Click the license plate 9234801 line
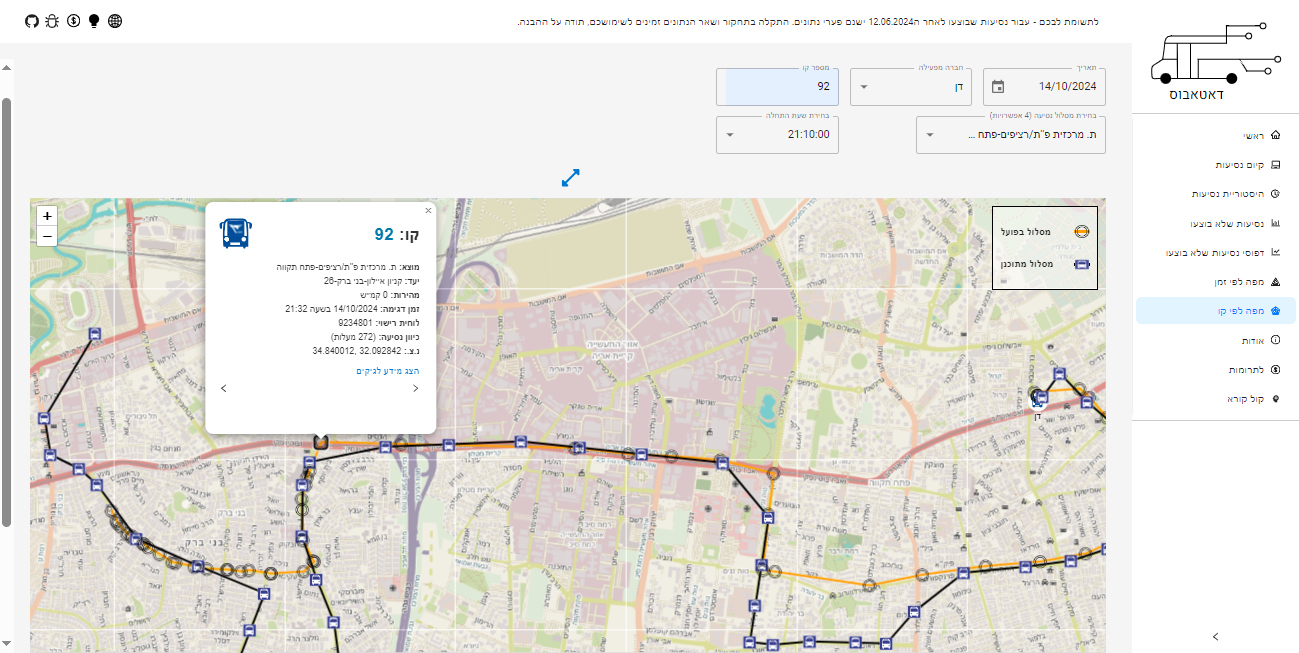Viewport: 1299px width, 653px height. (379, 323)
